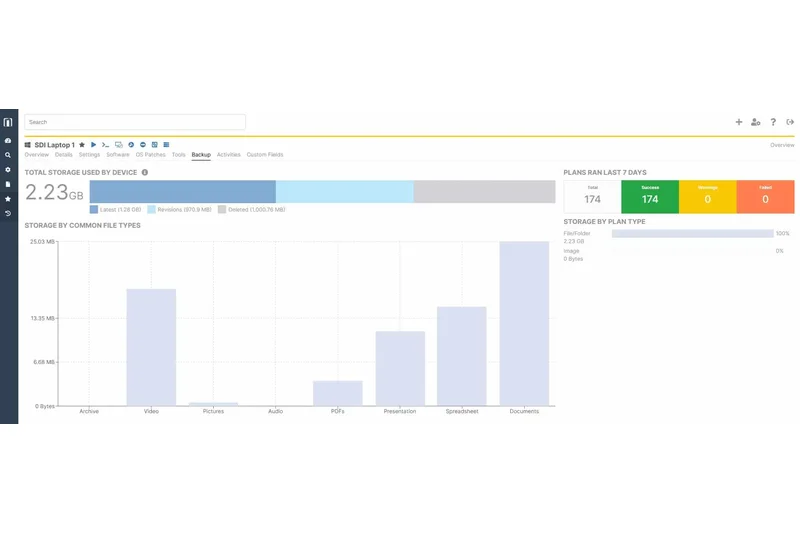Image resolution: width=800 pixels, height=533 pixels.
Task: Click the green Success plans tile
Action: click(650, 197)
